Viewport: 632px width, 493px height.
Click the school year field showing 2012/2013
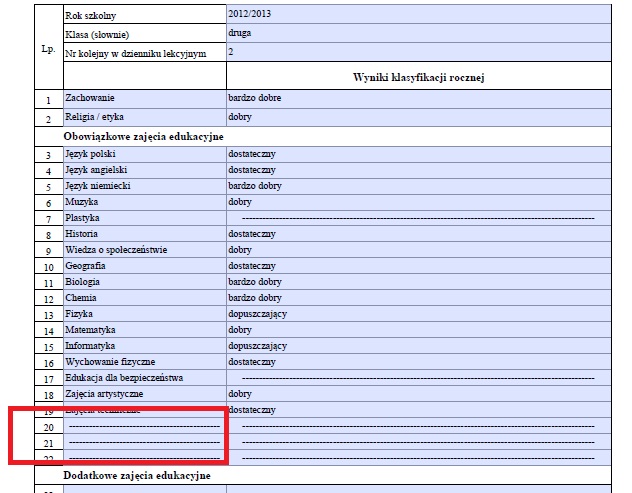coord(419,14)
